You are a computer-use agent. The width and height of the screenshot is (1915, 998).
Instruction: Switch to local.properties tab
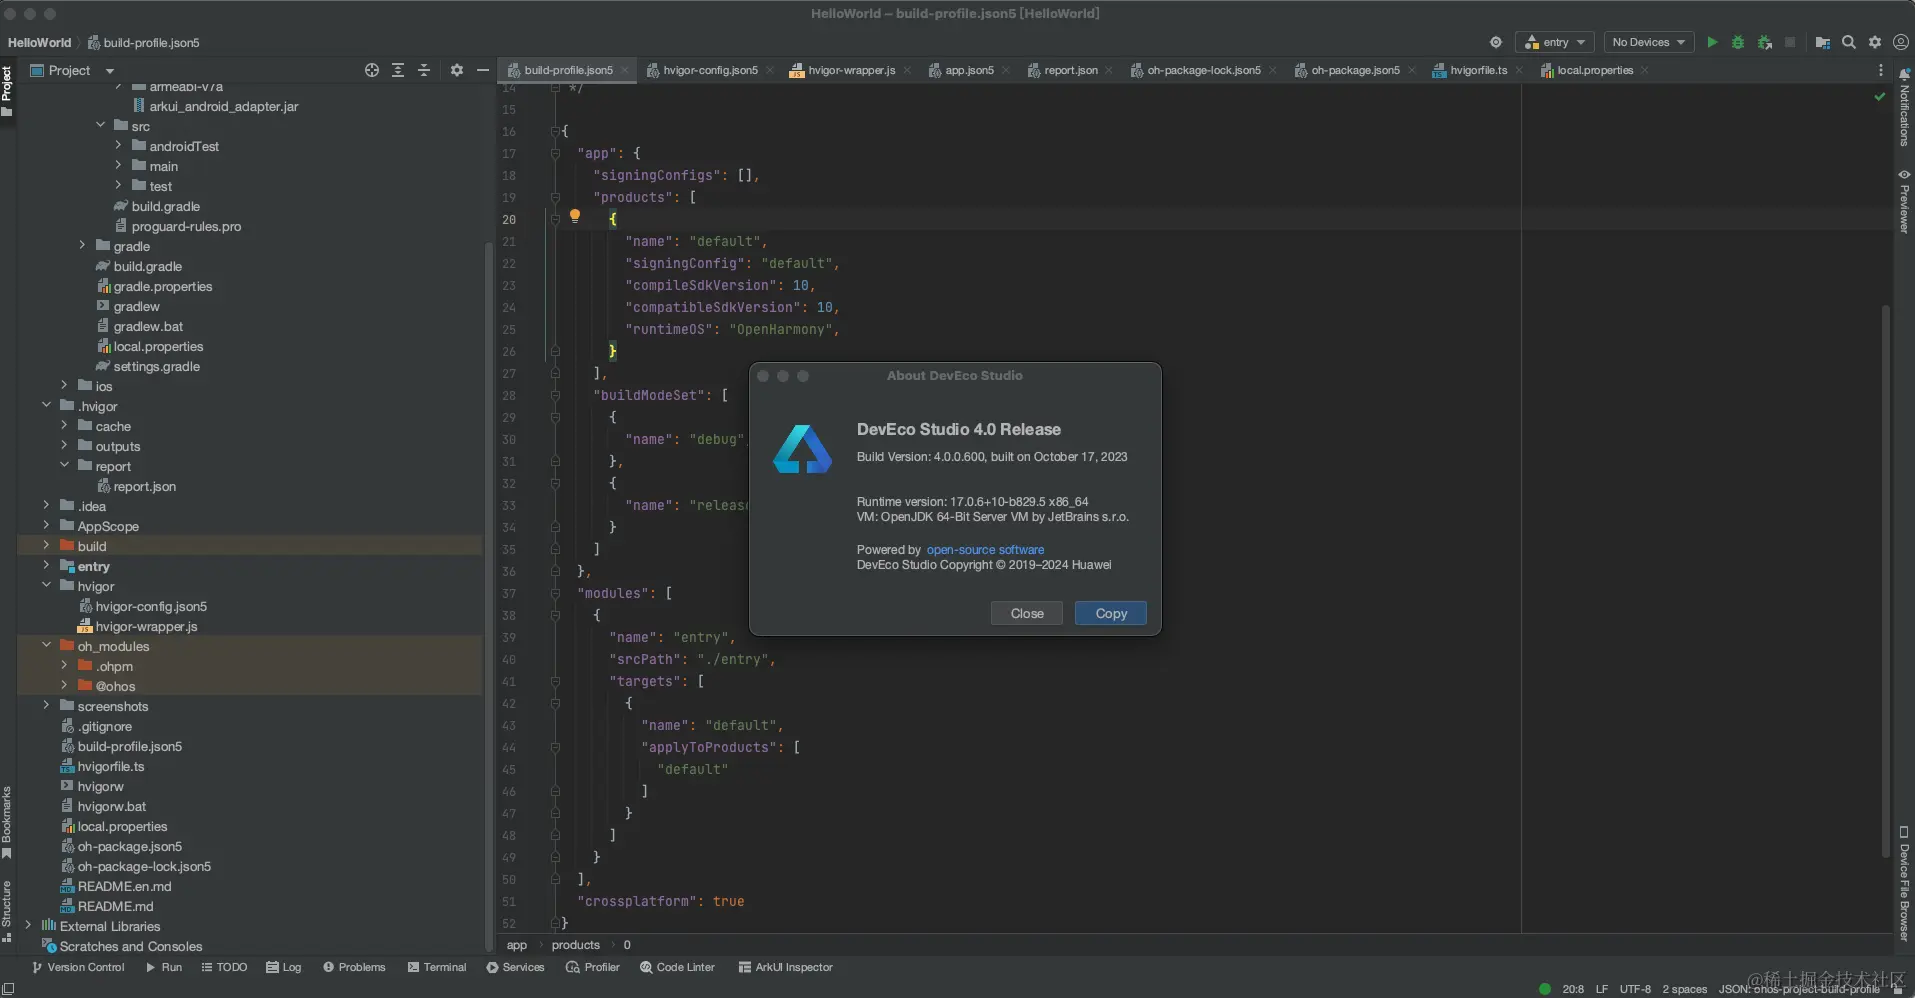point(1594,70)
